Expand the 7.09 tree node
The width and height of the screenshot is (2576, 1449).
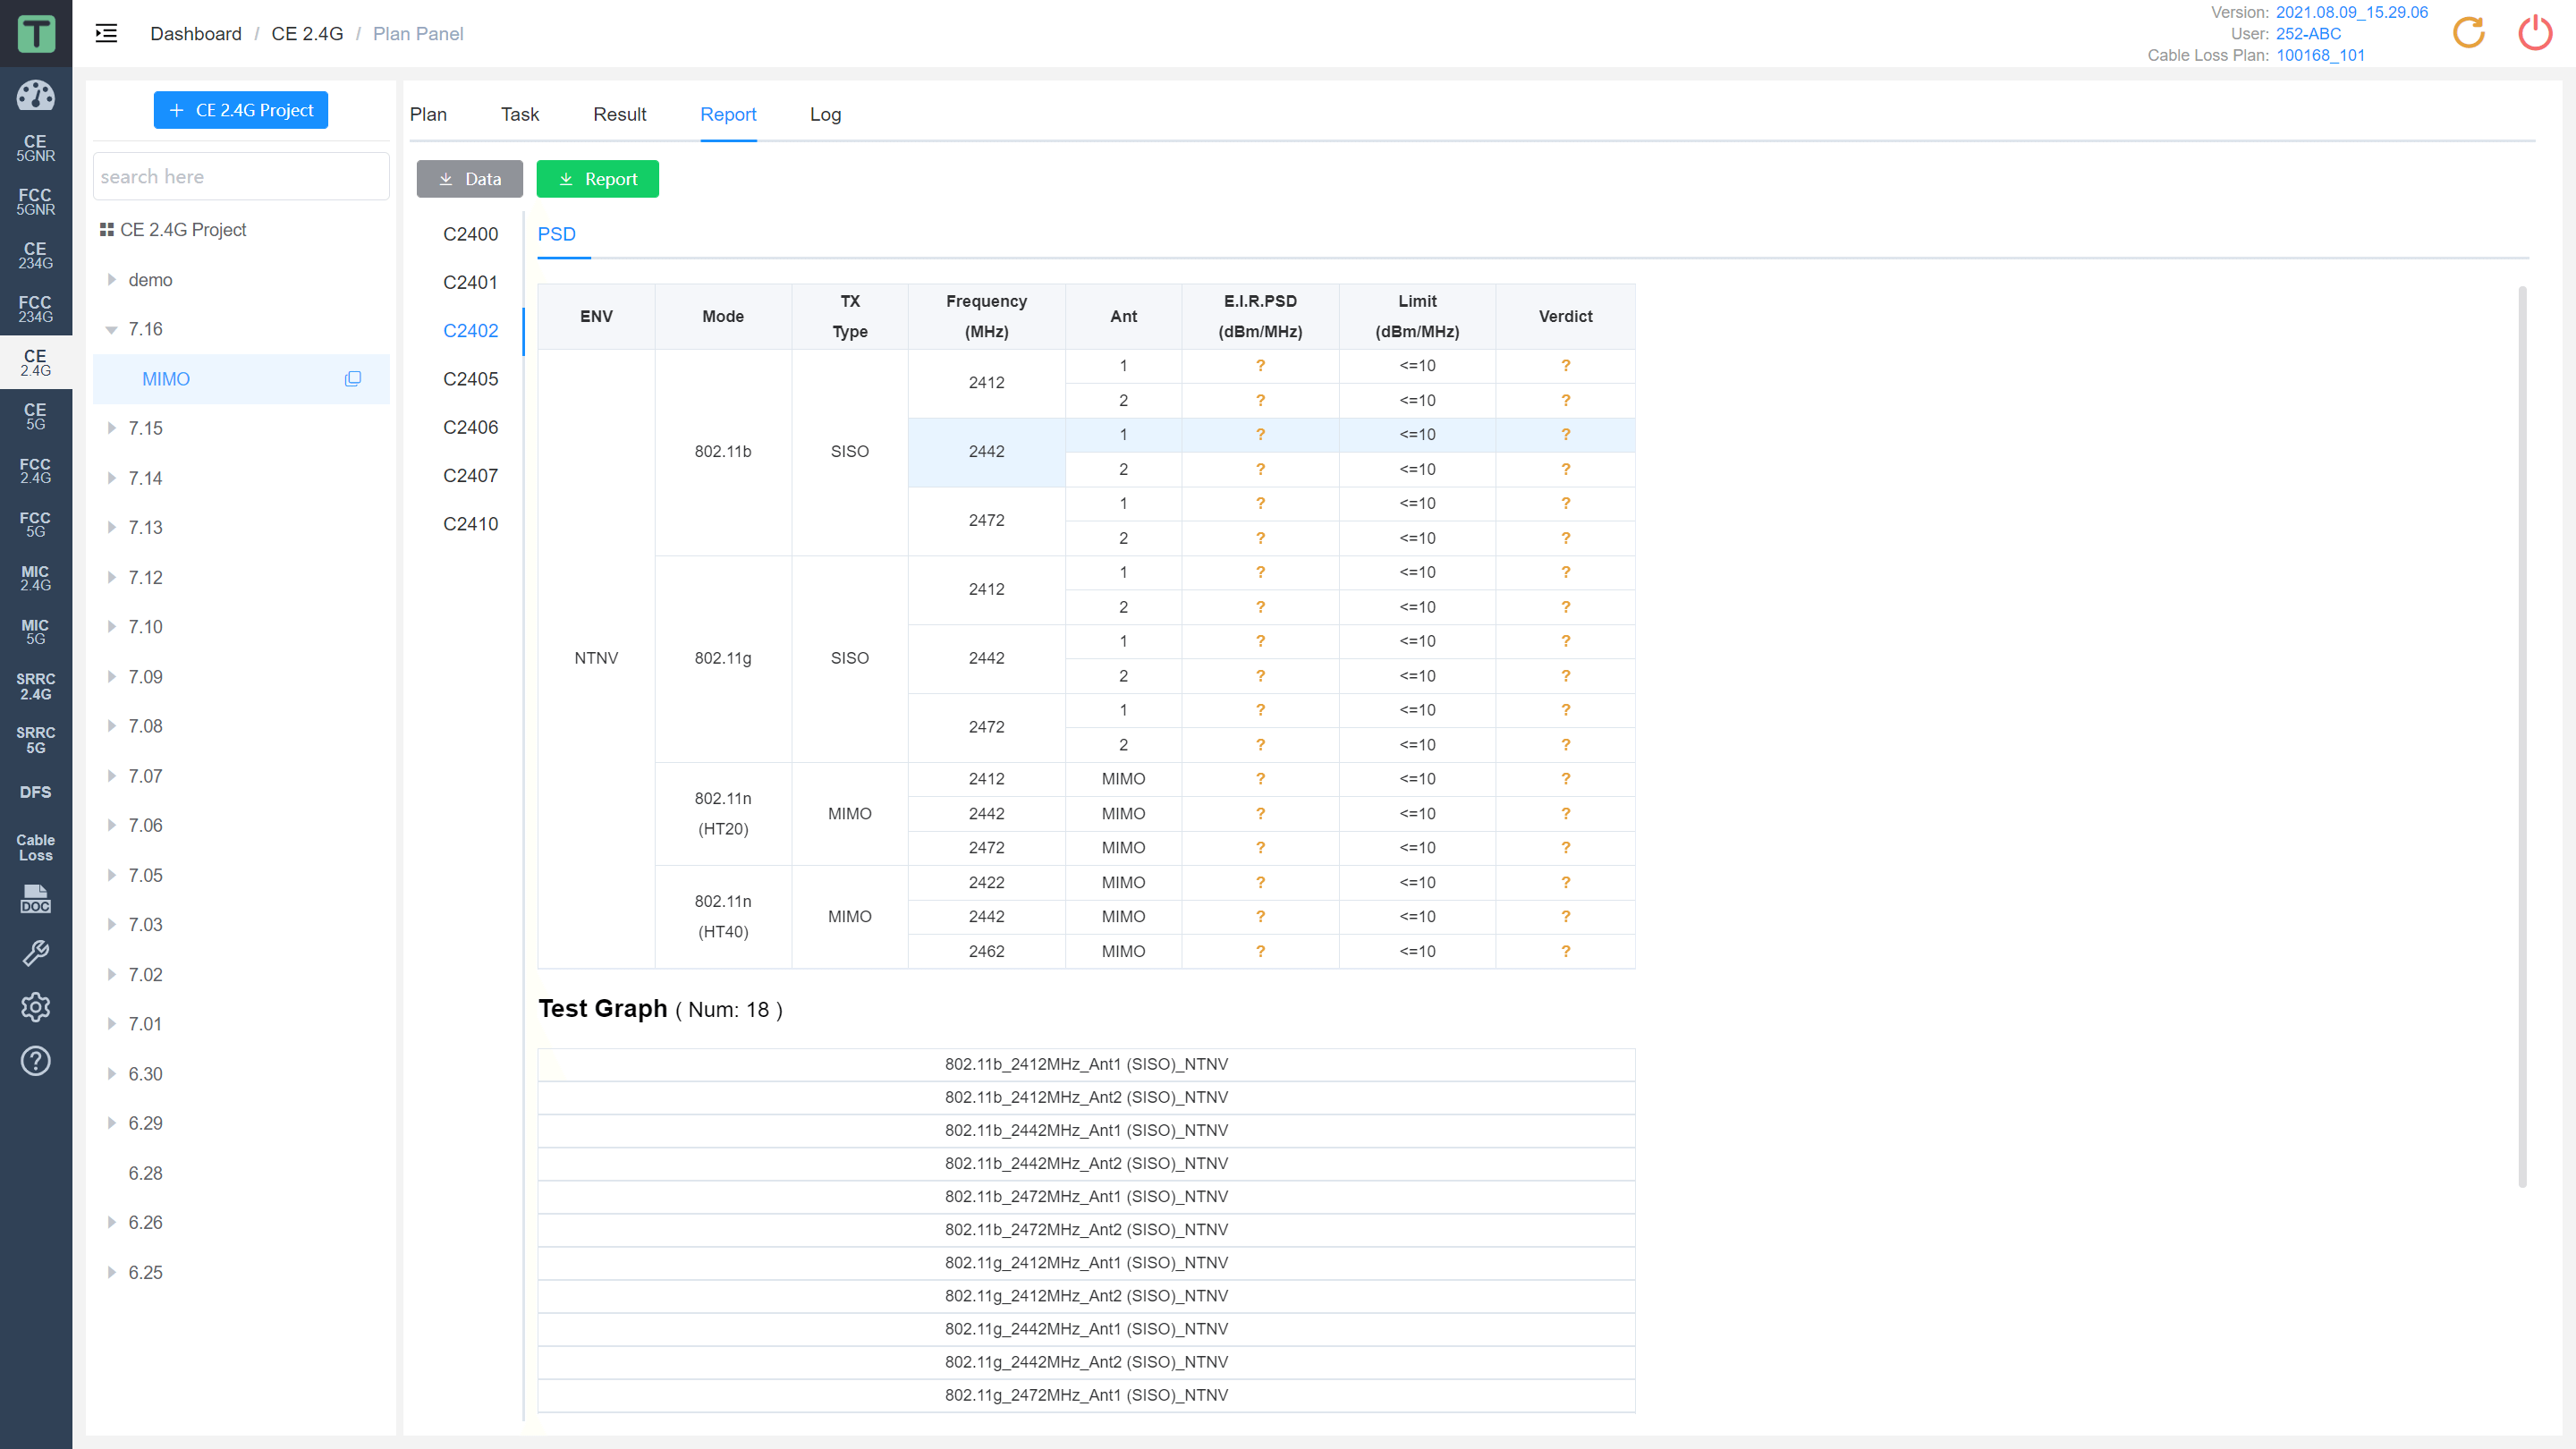111,676
